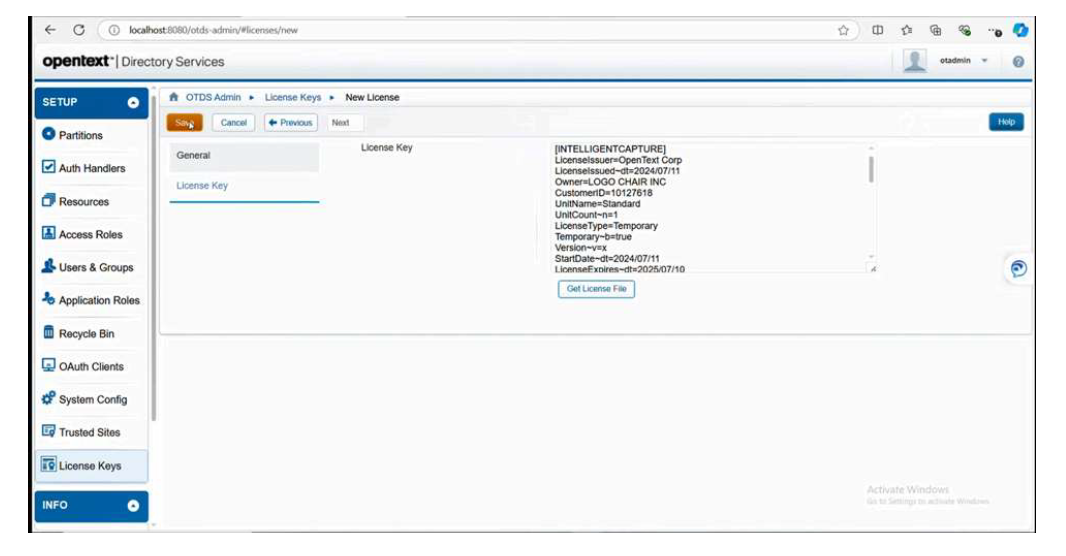Screen dimensions: 1066x556
Task: Open the Recycle Bin icon
Action: click(48, 333)
